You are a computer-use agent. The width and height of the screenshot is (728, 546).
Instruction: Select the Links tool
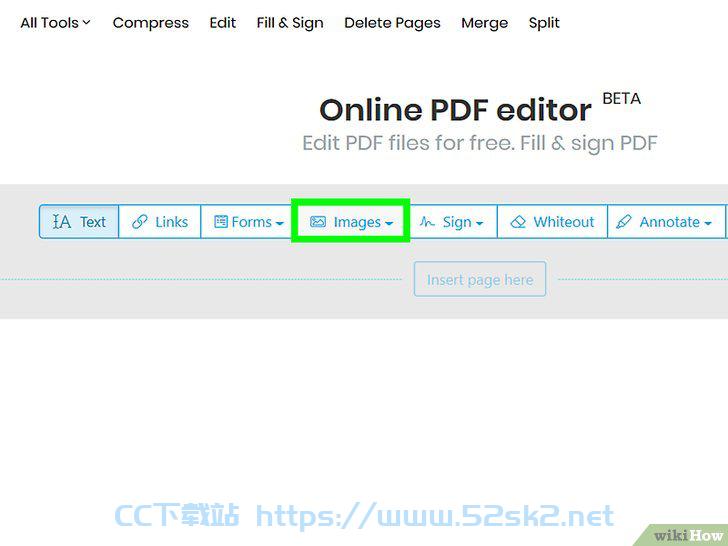[x=160, y=222]
